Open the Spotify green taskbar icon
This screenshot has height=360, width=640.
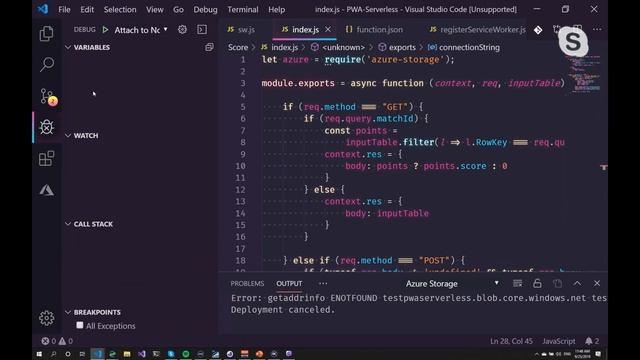[186, 353]
